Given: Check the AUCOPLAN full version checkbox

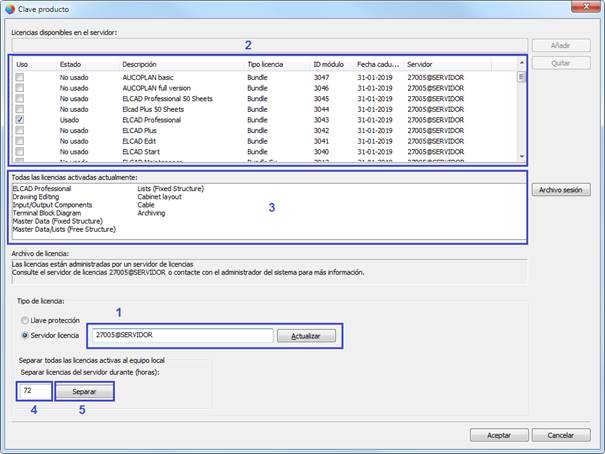Looking at the screenshot, I should tap(20, 88).
